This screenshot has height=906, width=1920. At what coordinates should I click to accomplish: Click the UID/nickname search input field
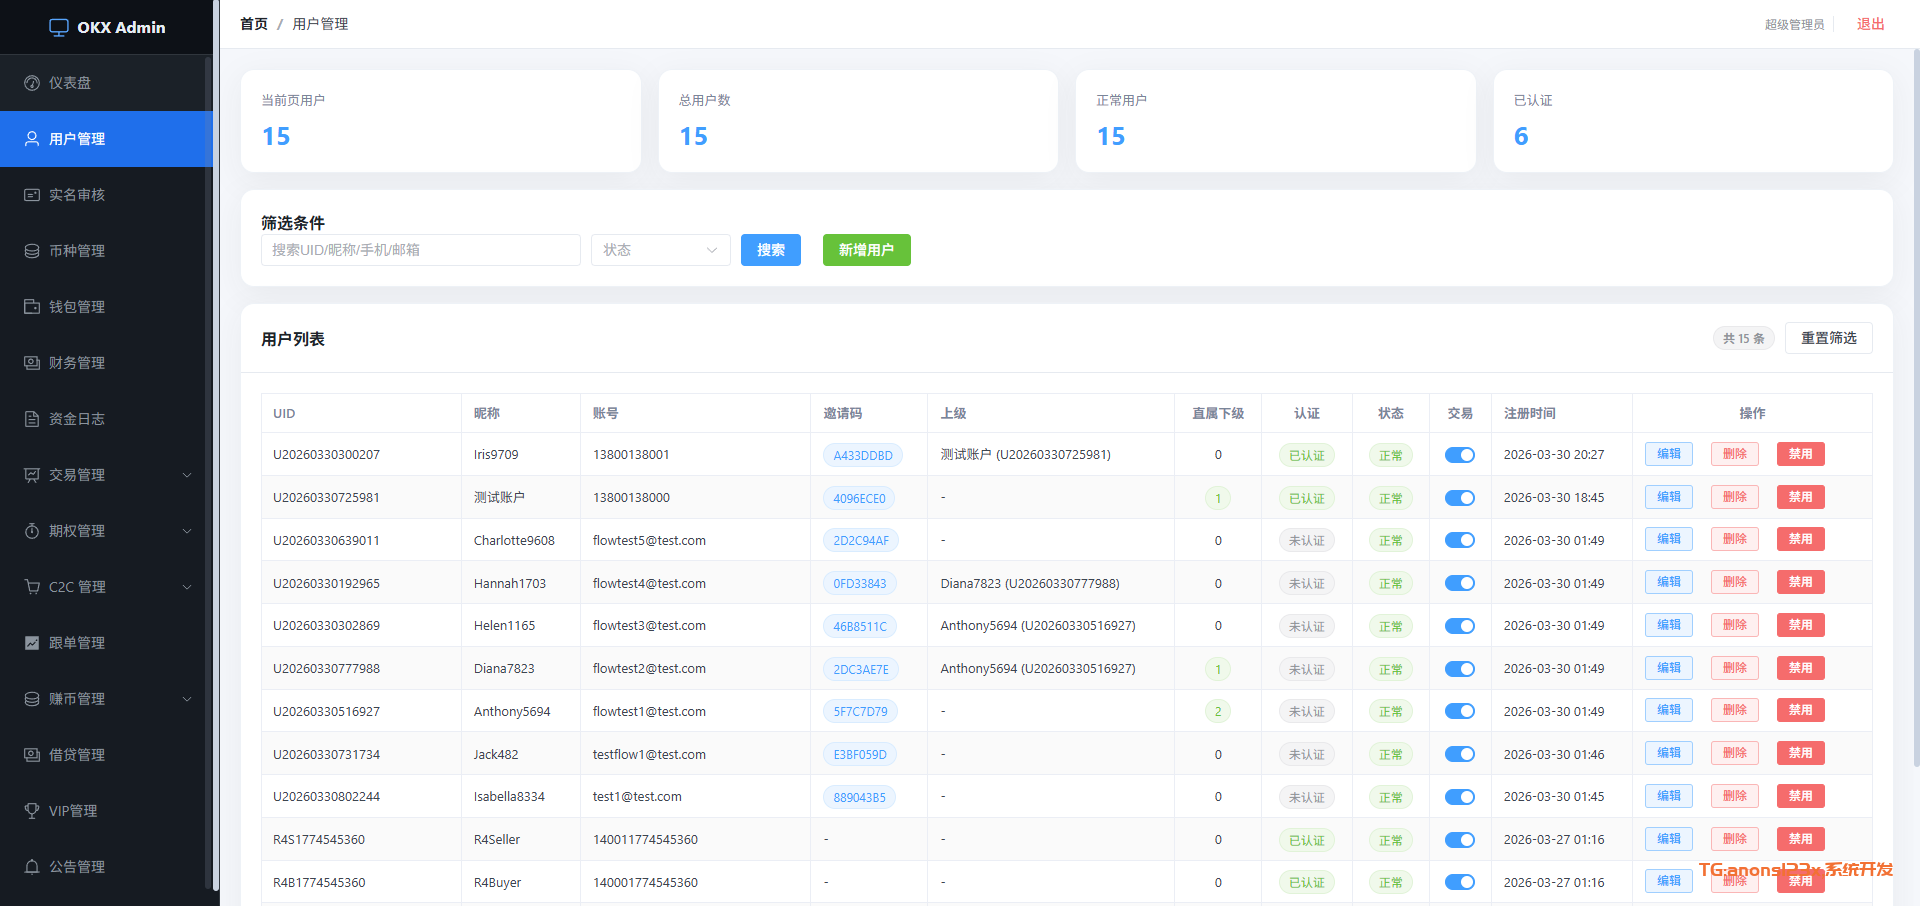(420, 250)
